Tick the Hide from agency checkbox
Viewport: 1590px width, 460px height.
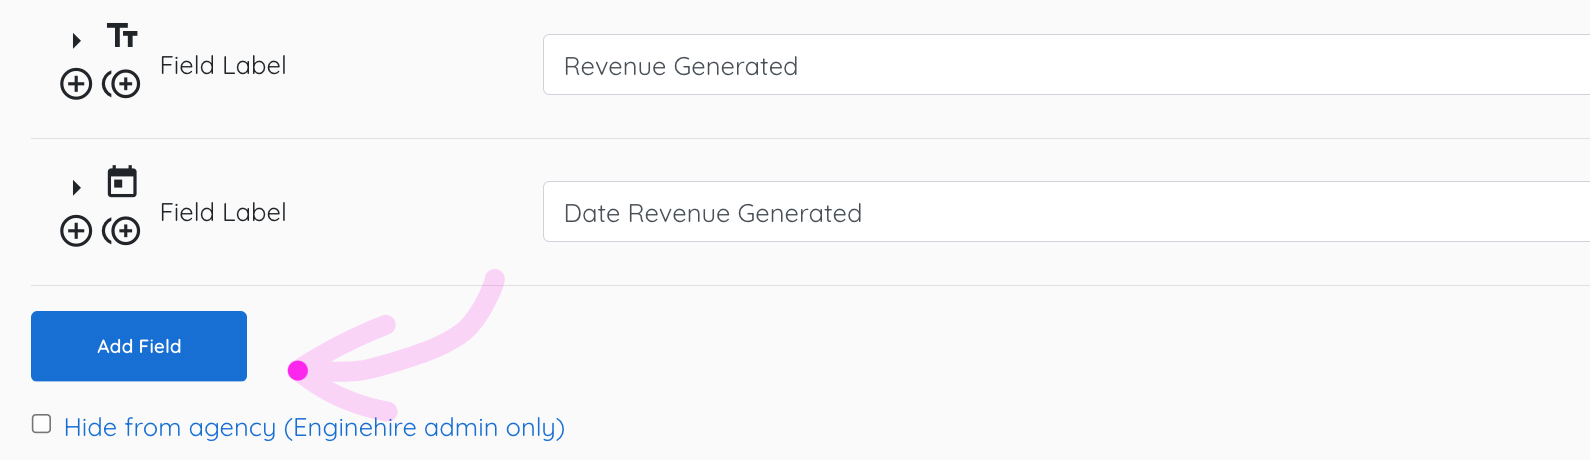41,424
